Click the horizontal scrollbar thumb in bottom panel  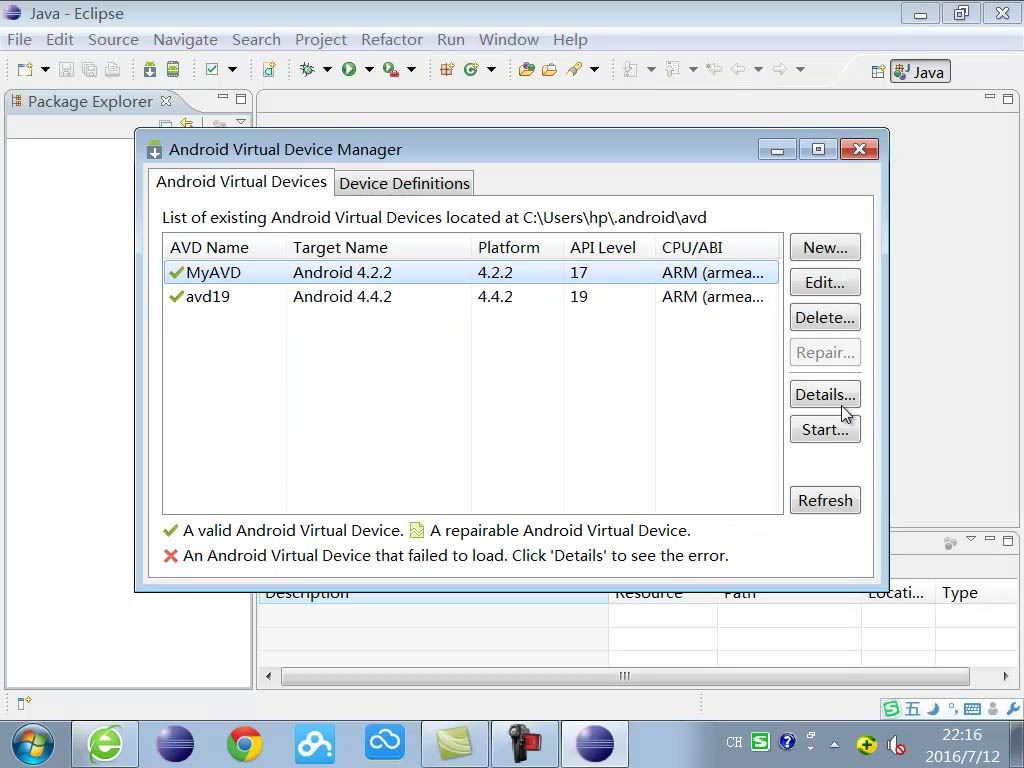click(624, 676)
